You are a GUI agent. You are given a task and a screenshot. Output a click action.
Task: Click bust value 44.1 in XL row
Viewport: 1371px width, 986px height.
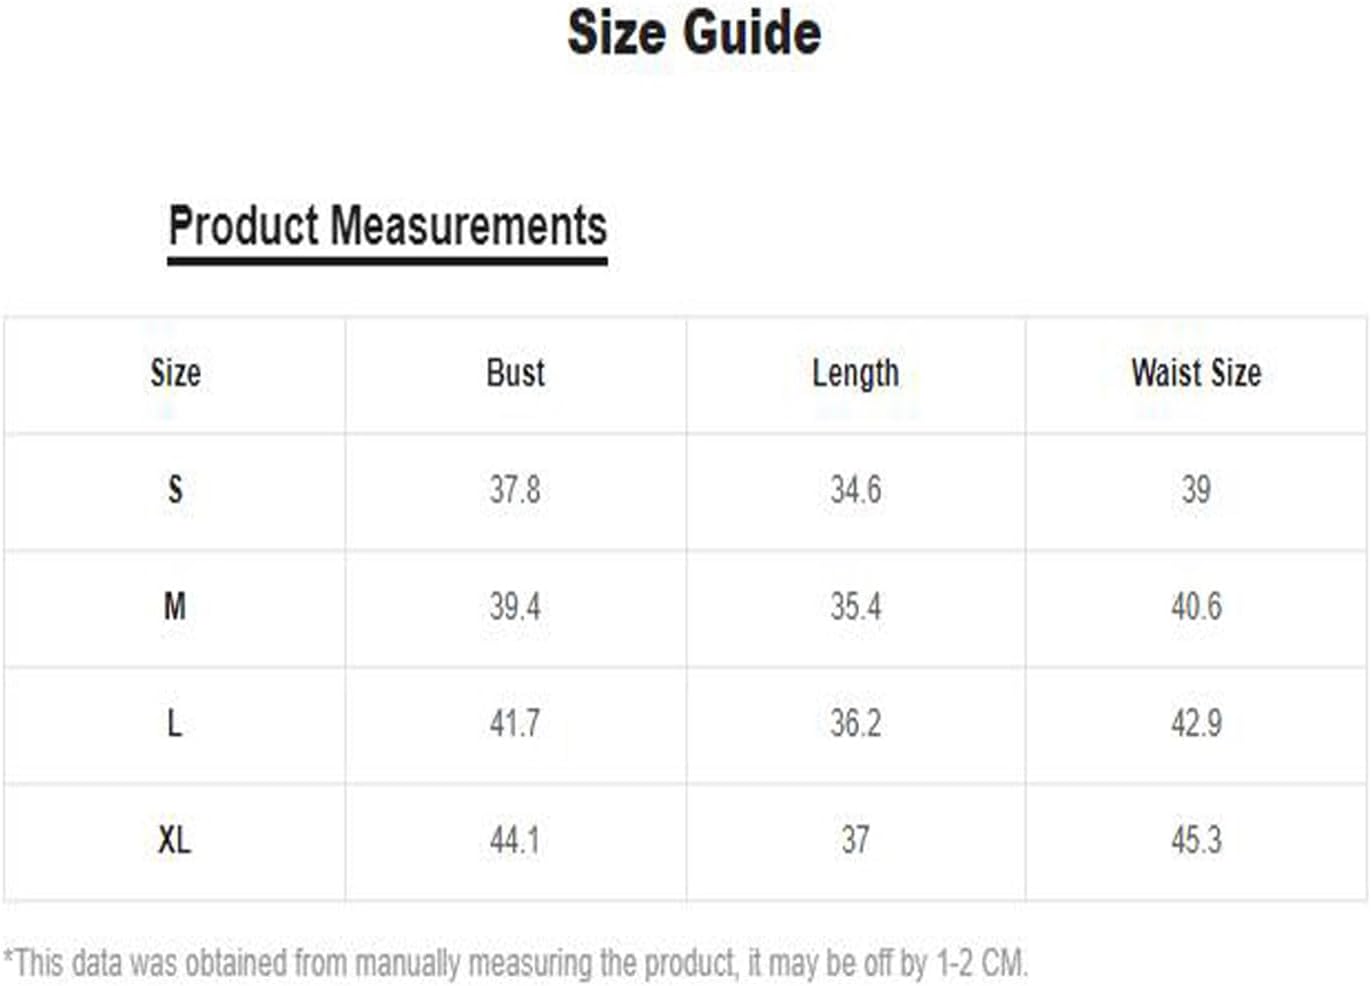coord(515,840)
